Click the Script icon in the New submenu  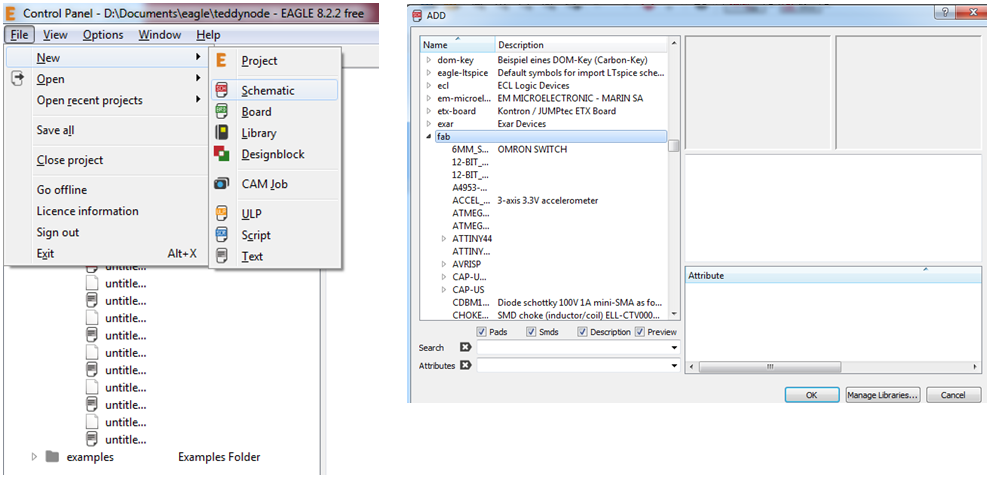point(221,235)
